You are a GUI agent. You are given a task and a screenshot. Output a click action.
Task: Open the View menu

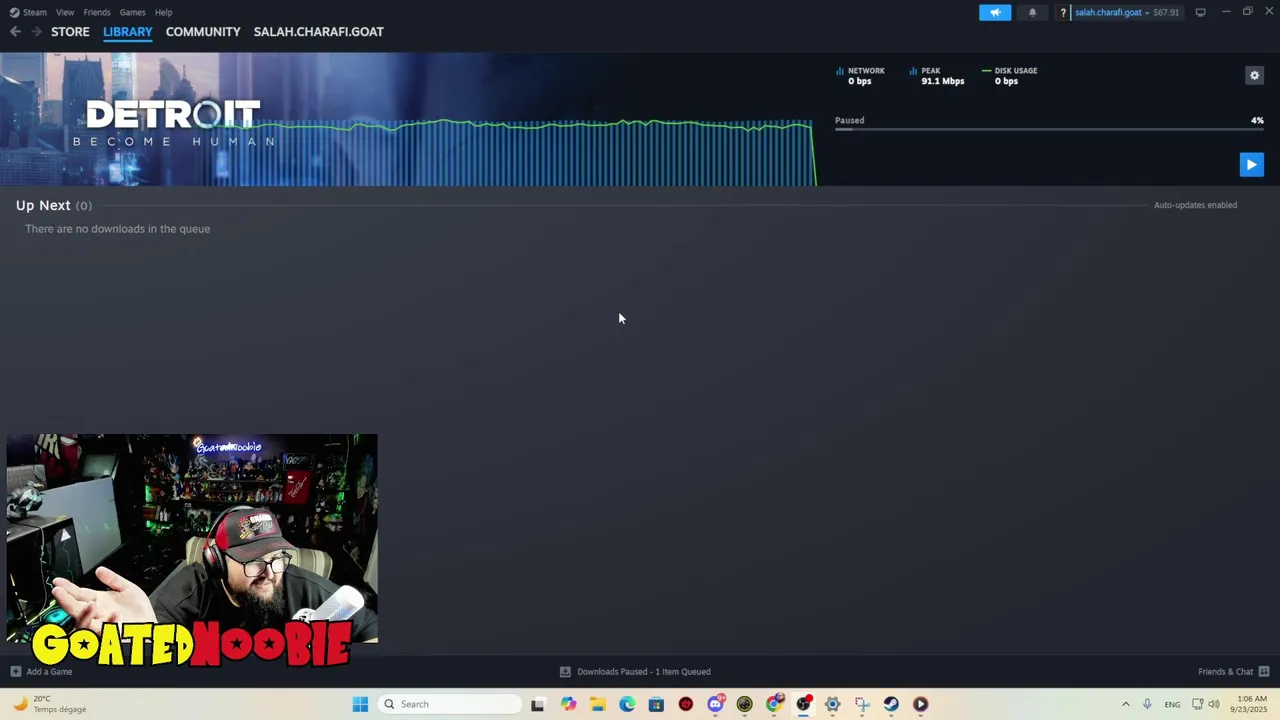[x=65, y=12]
